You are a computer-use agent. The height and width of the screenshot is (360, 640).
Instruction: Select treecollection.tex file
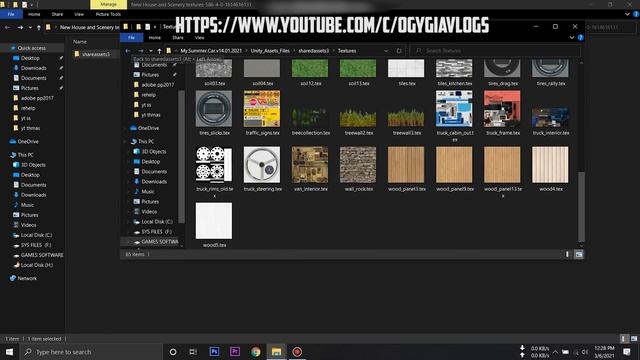click(310, 121)
